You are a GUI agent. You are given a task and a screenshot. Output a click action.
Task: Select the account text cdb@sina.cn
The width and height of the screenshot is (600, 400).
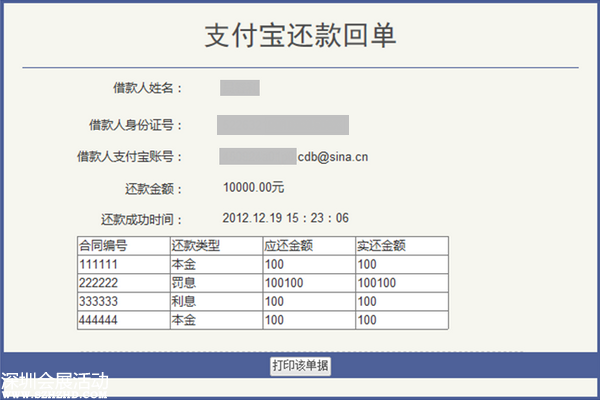[333, 157]
